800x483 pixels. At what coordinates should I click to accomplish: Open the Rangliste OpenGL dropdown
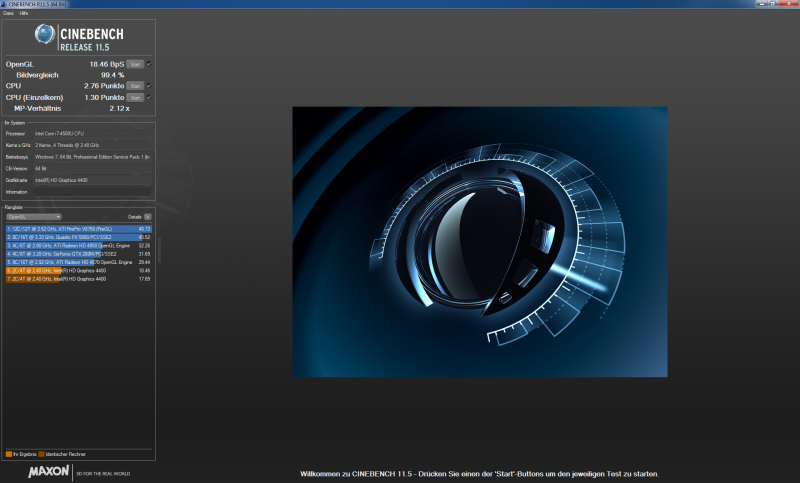[34, 217]
